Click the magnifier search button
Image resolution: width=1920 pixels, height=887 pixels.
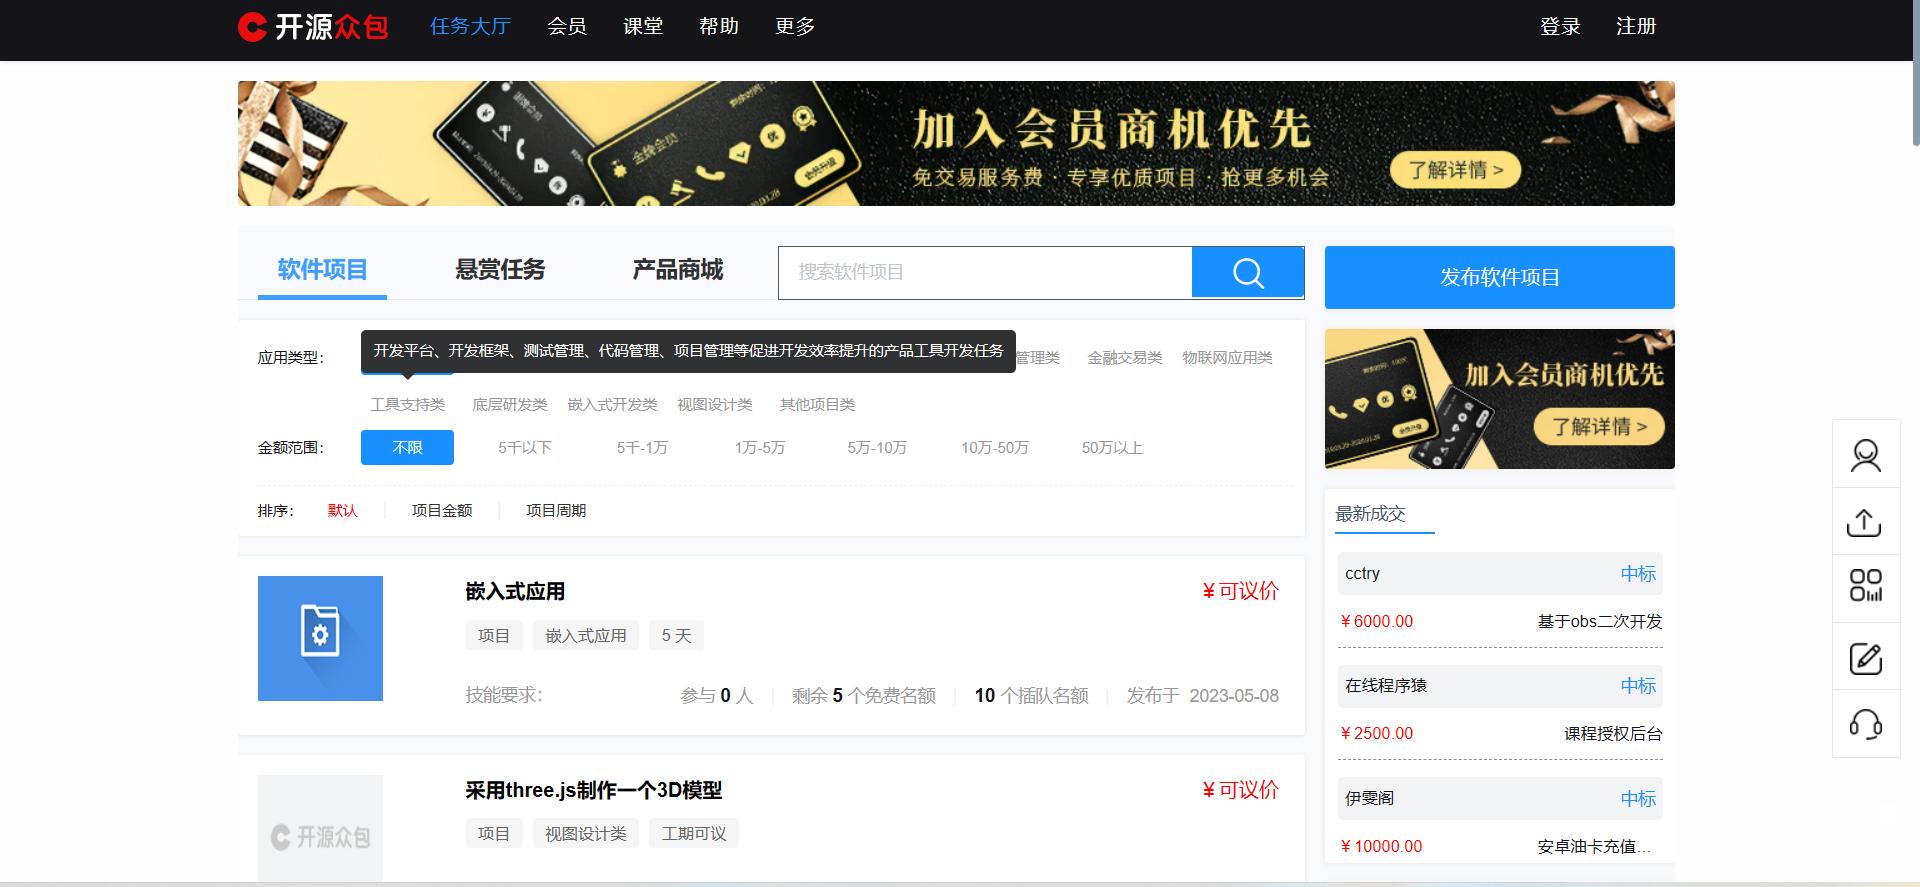click(x=1248, y=272)
